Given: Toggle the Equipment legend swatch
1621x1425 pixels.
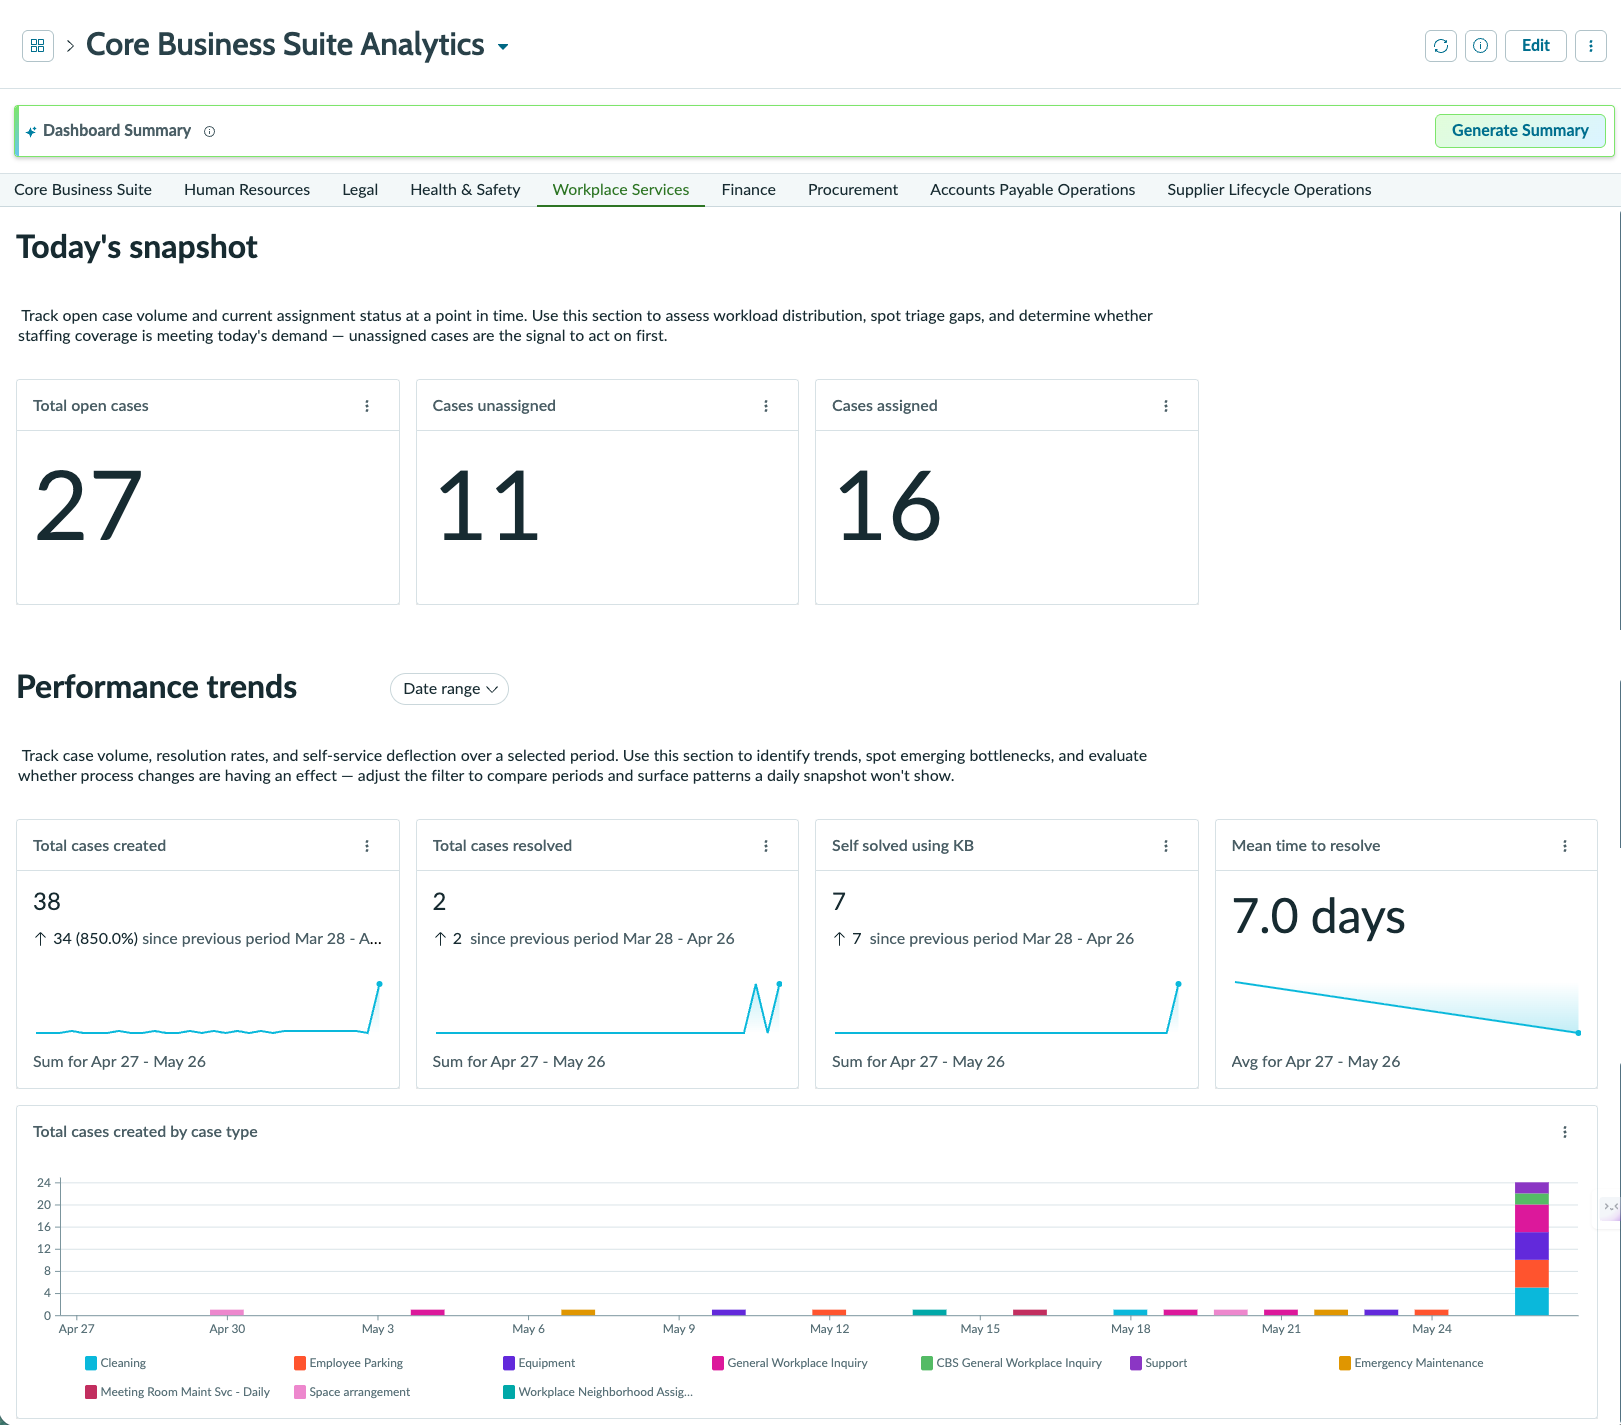Looking at the screenshot, I should (x=509, y=1363).
